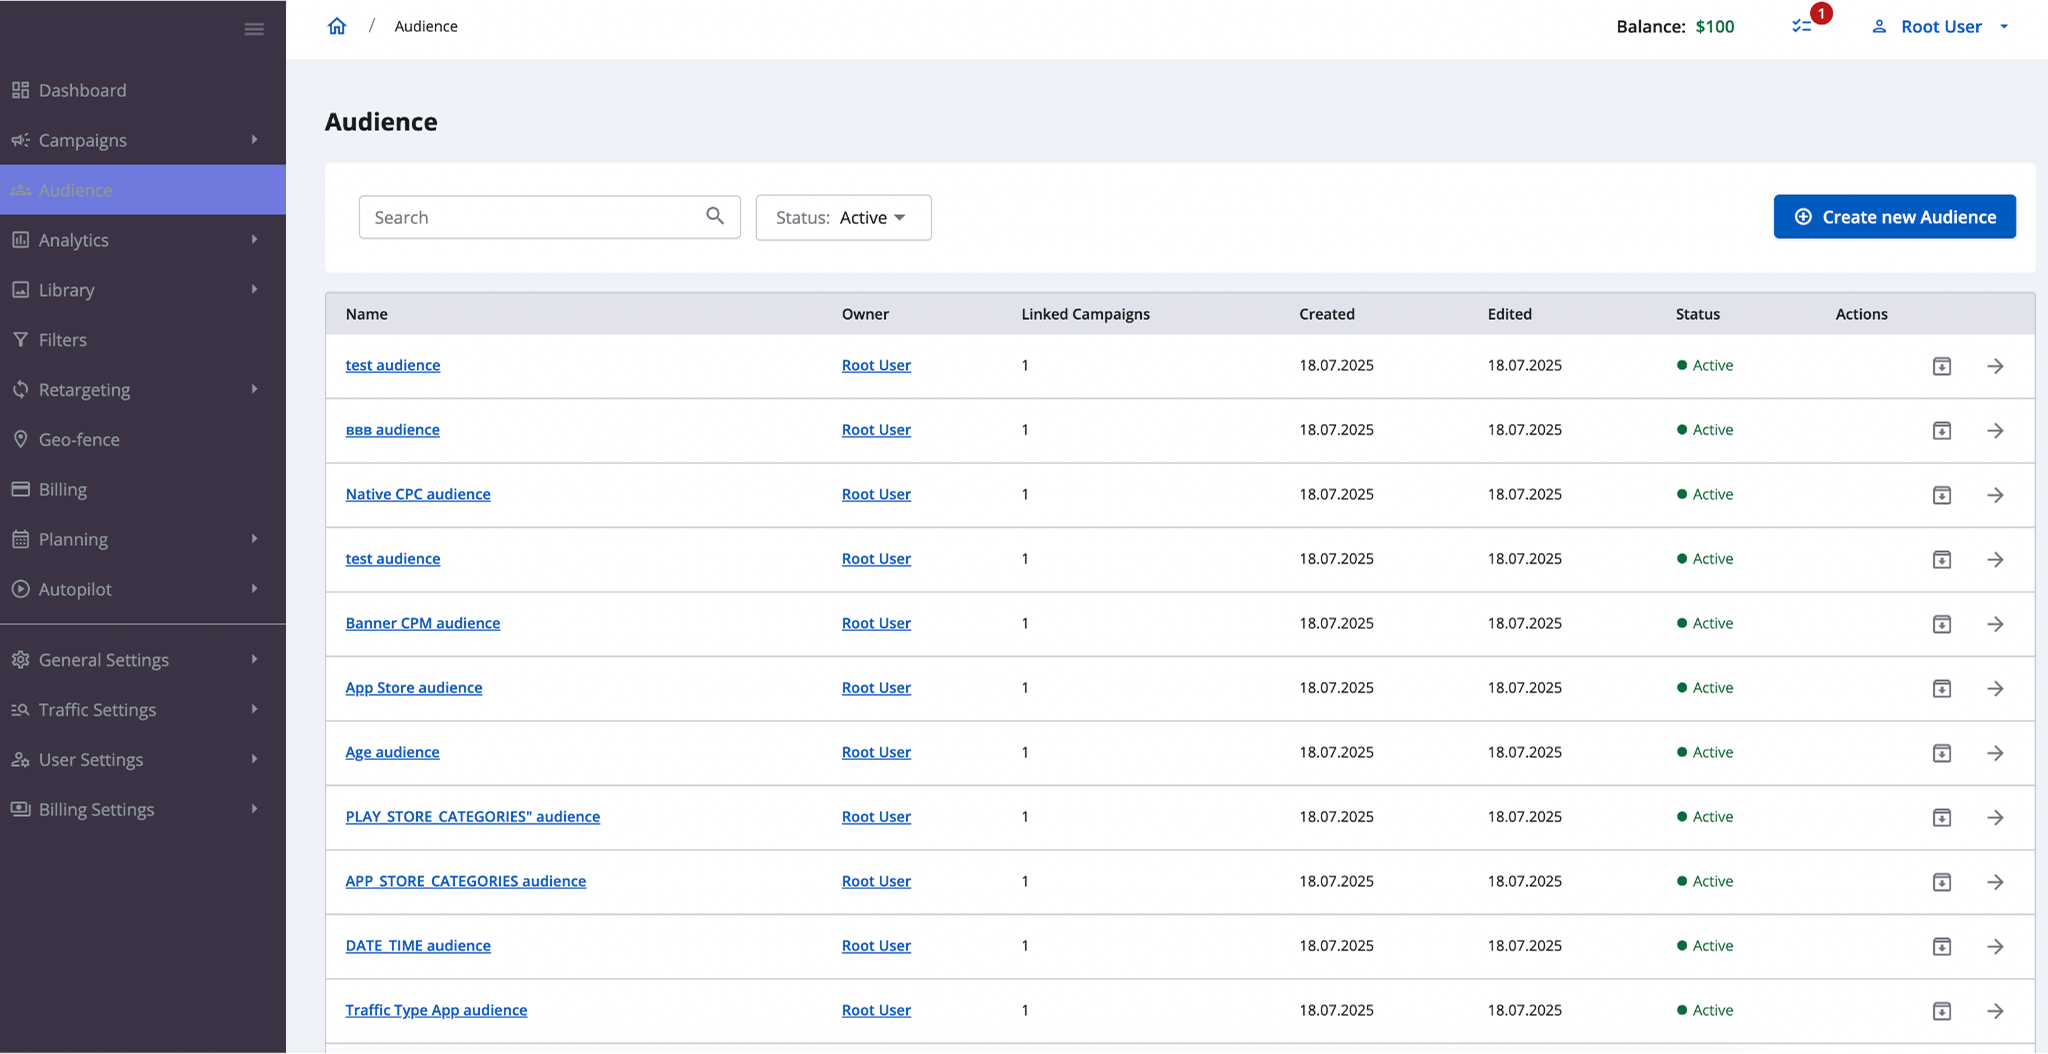Expand the General Settings submenu arrow
Viewport: 2048px width, 1054px height.
254,659
